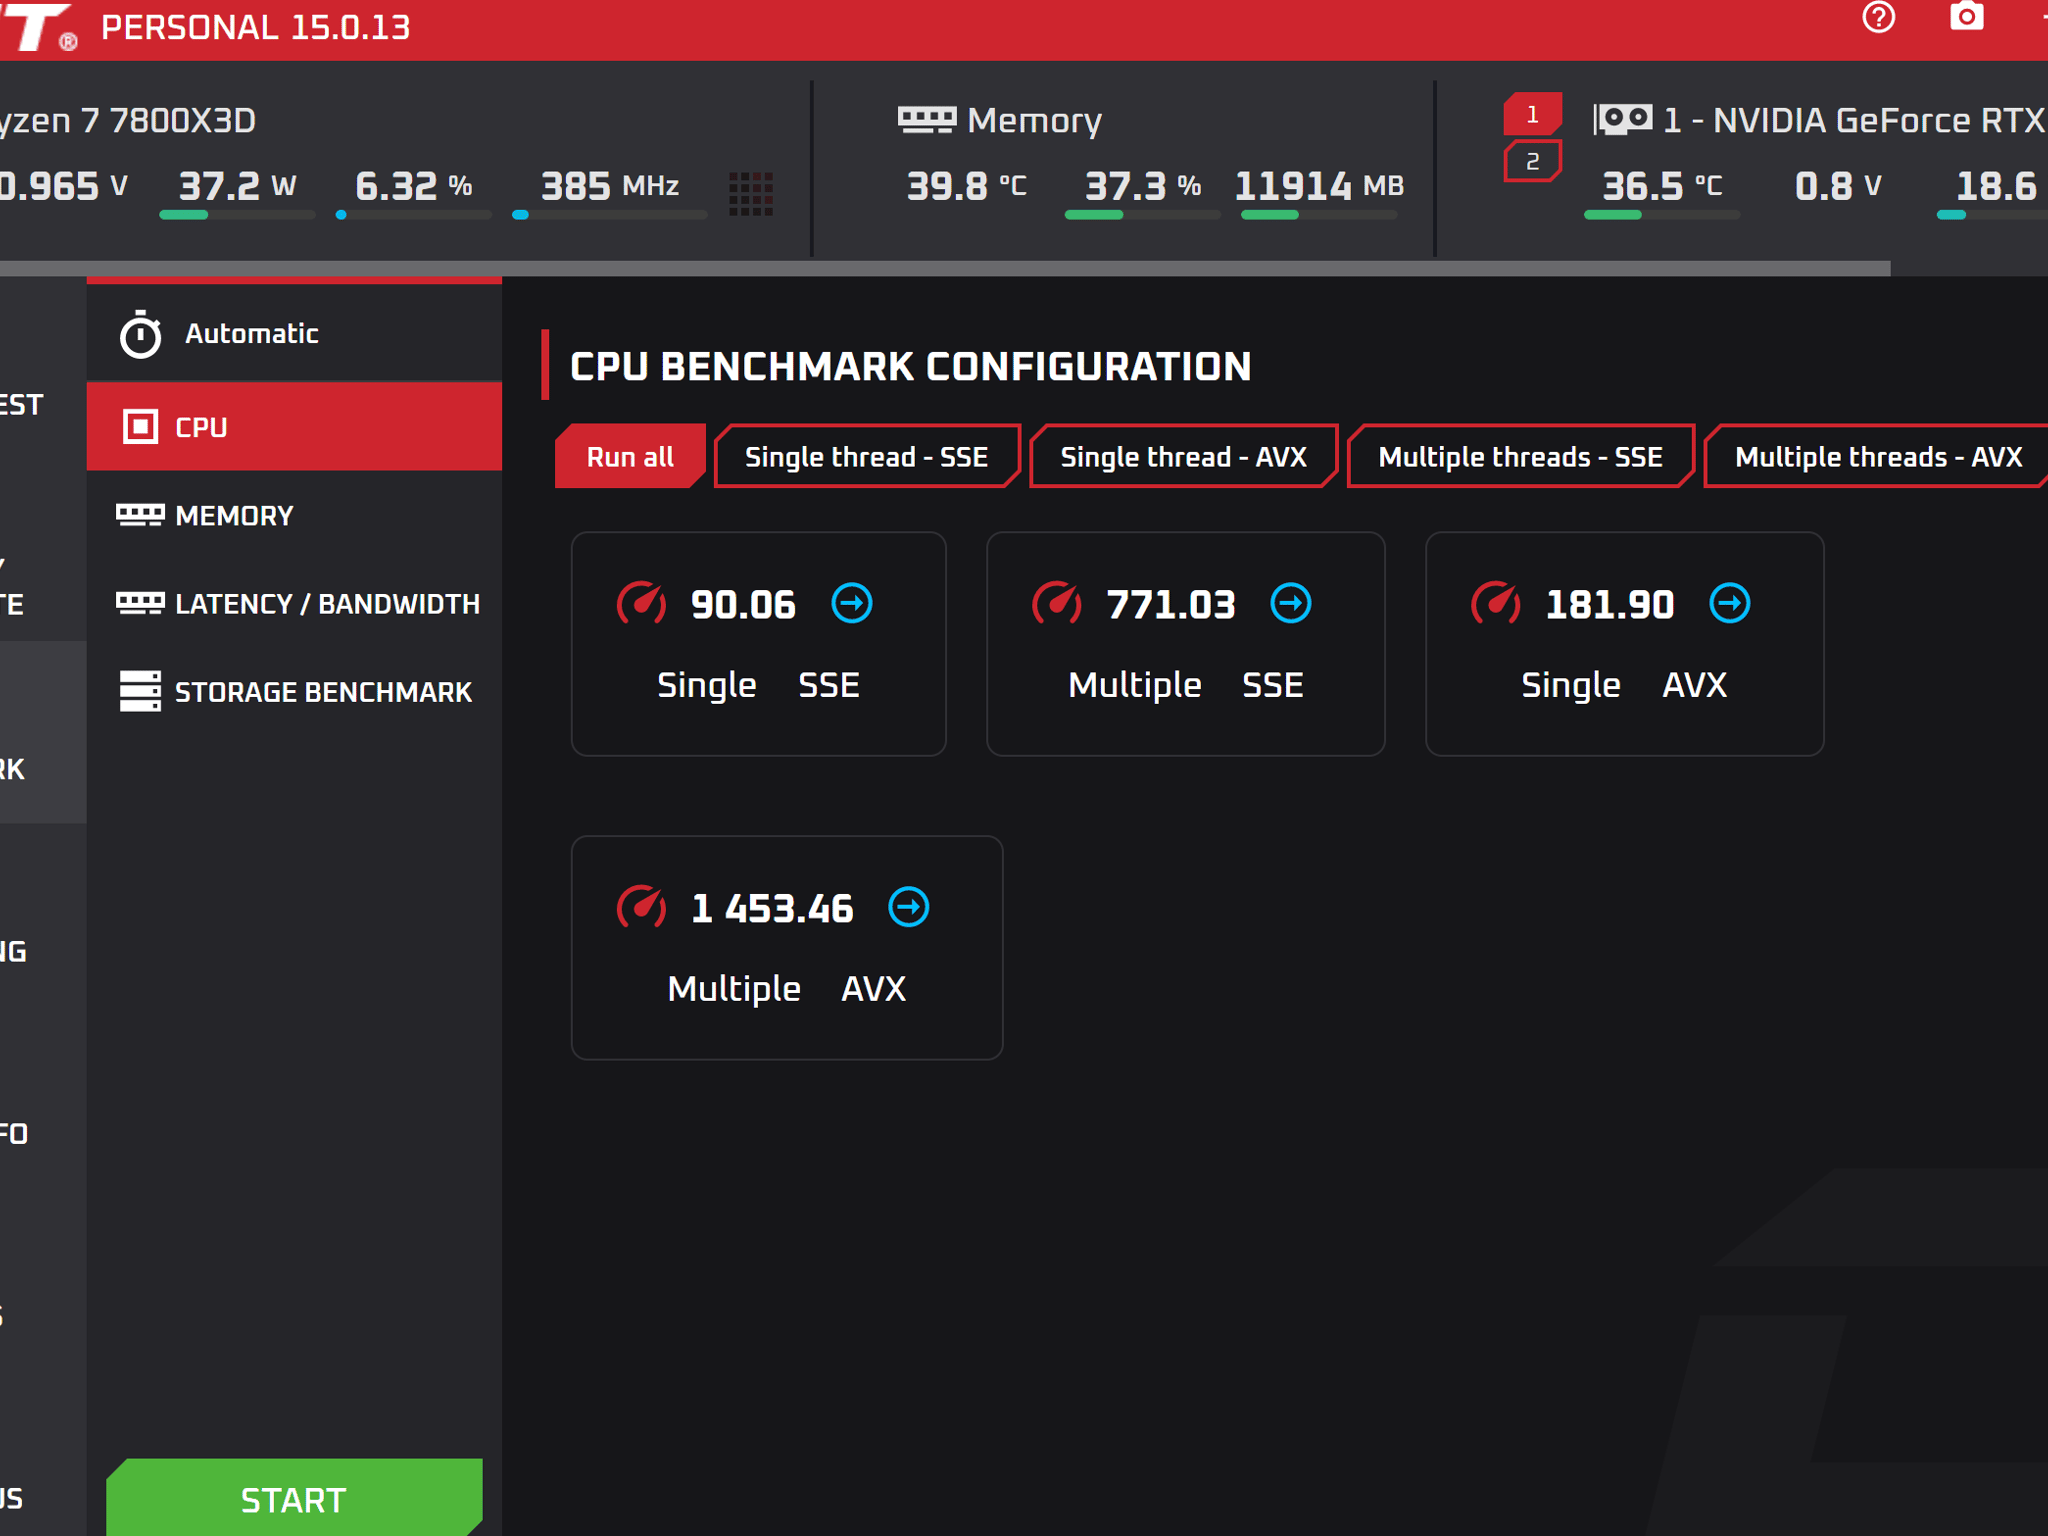Image resolution: width=2048 pixels, height=1536 pixels.
Task: Click the memory 11914 MB usage bar
Action: click(1319, 215)
